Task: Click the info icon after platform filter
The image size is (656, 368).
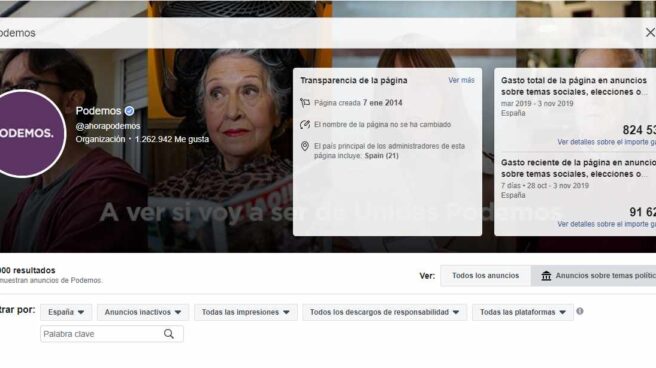Action: pyautogui.click(x=579, y=311)
